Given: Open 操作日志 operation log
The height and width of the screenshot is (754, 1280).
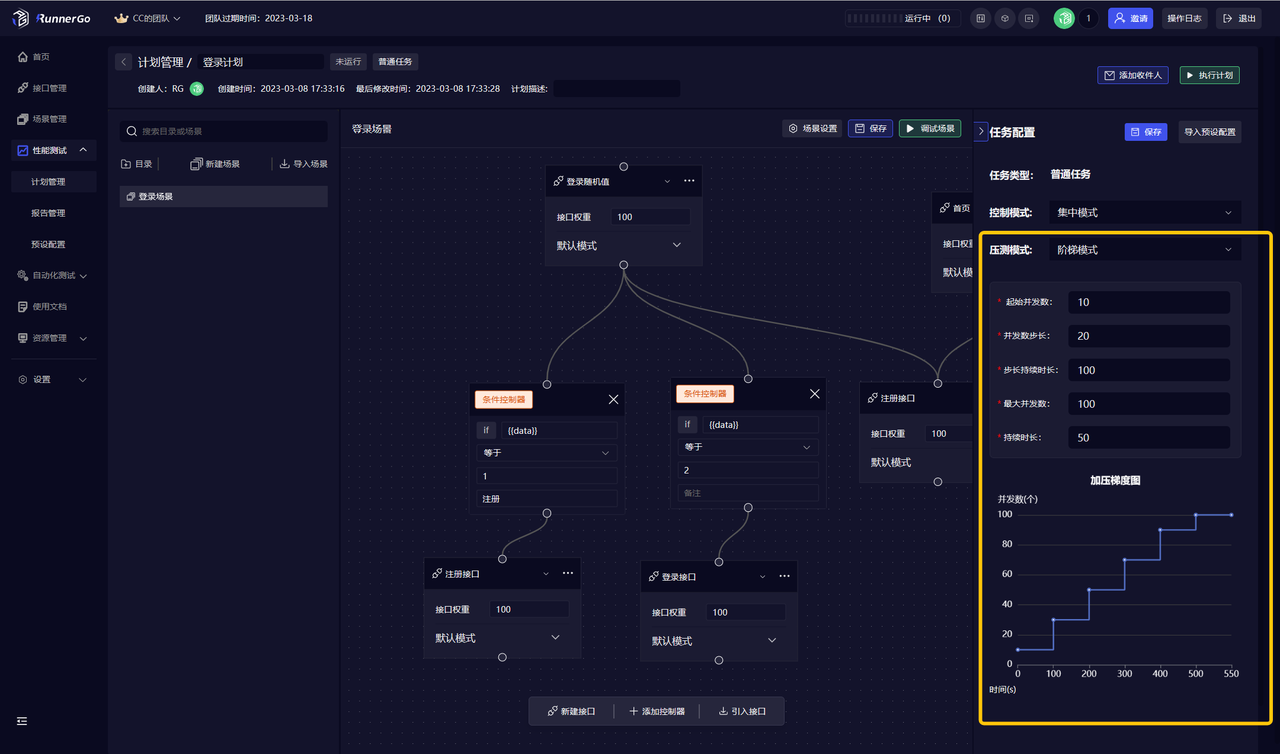Looking at the screenshot, I should [x=1185, y=18].
